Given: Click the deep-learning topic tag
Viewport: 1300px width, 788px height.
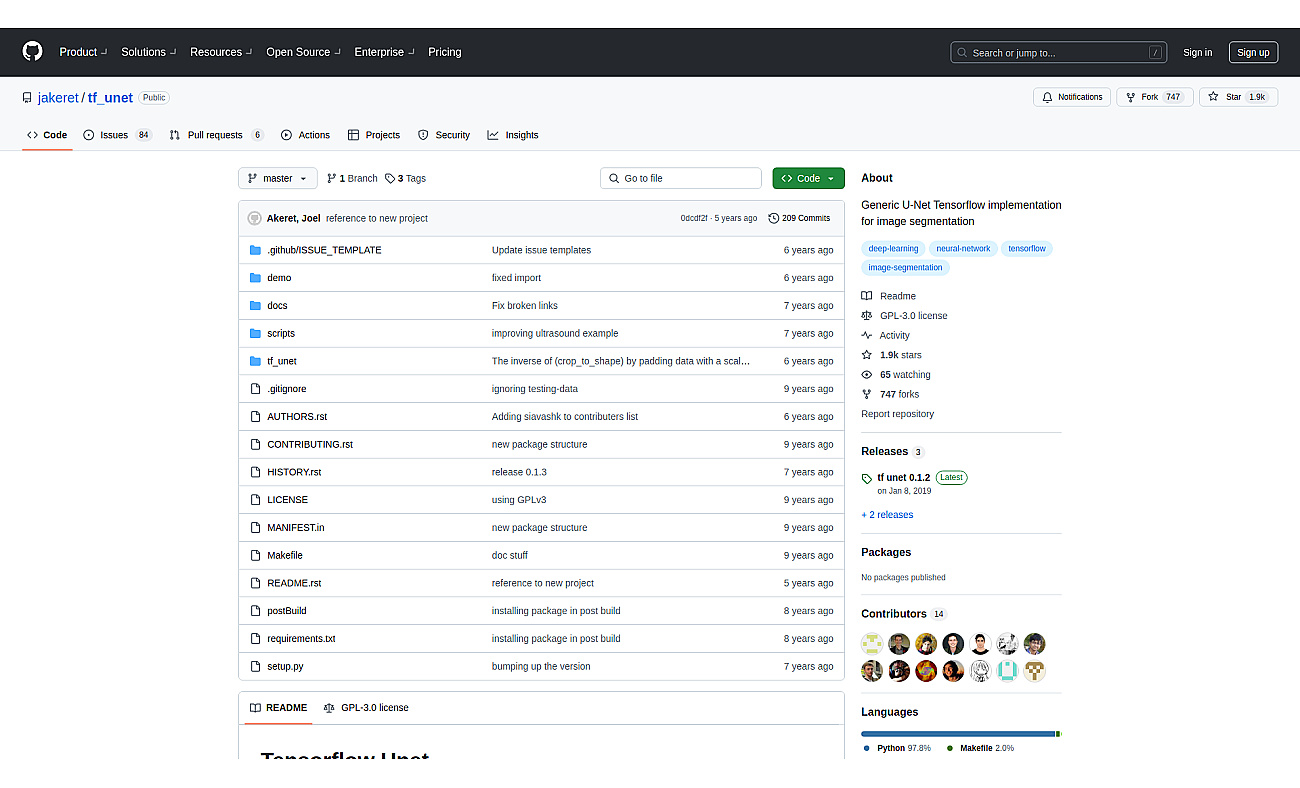Looking at the screenshot, I should 893,249.
